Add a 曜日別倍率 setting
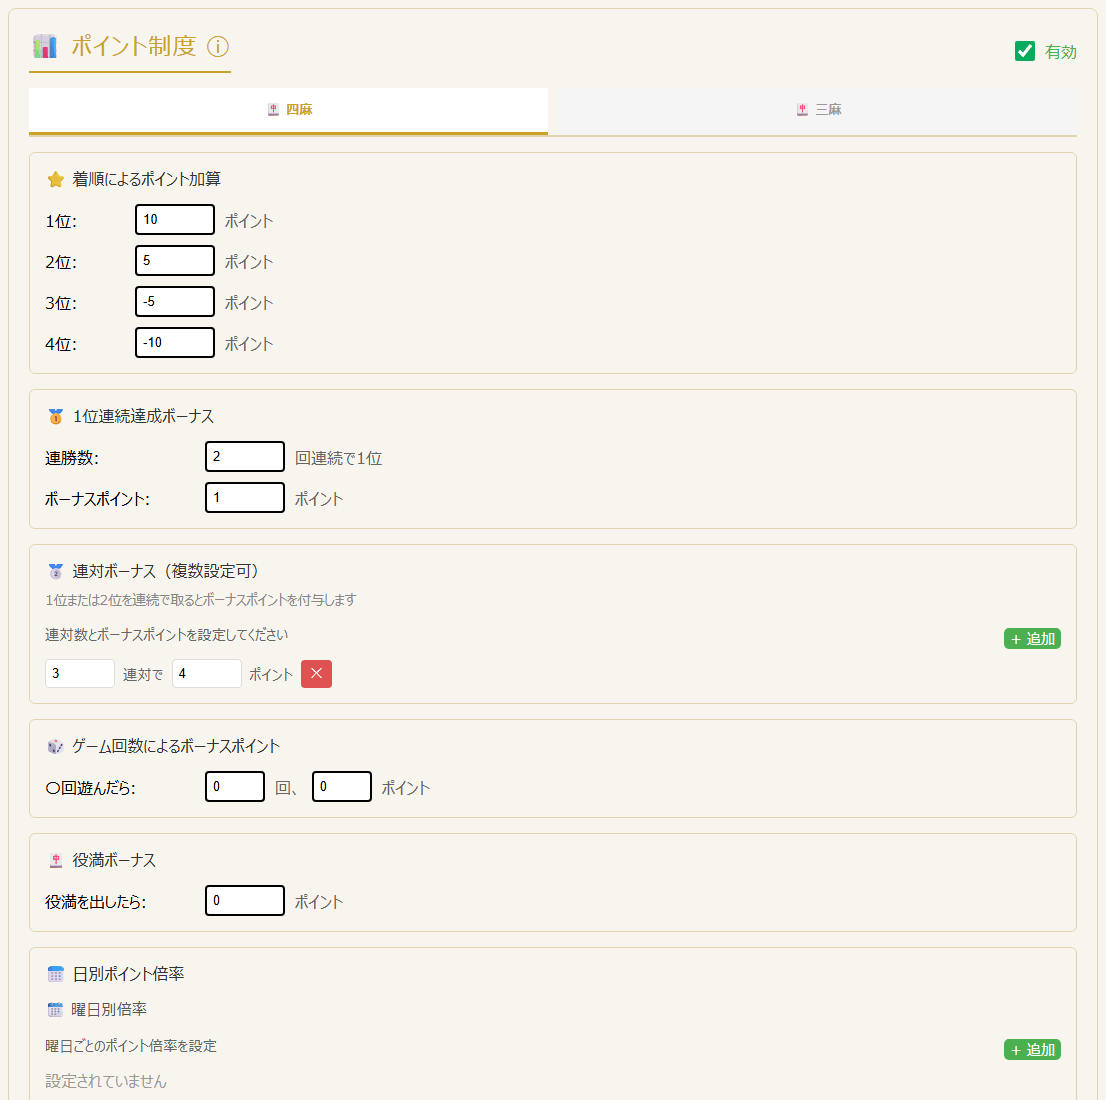The width and height of the screenshot is (1106, 1100). pyautogui.click(x=1032, y=1049)
